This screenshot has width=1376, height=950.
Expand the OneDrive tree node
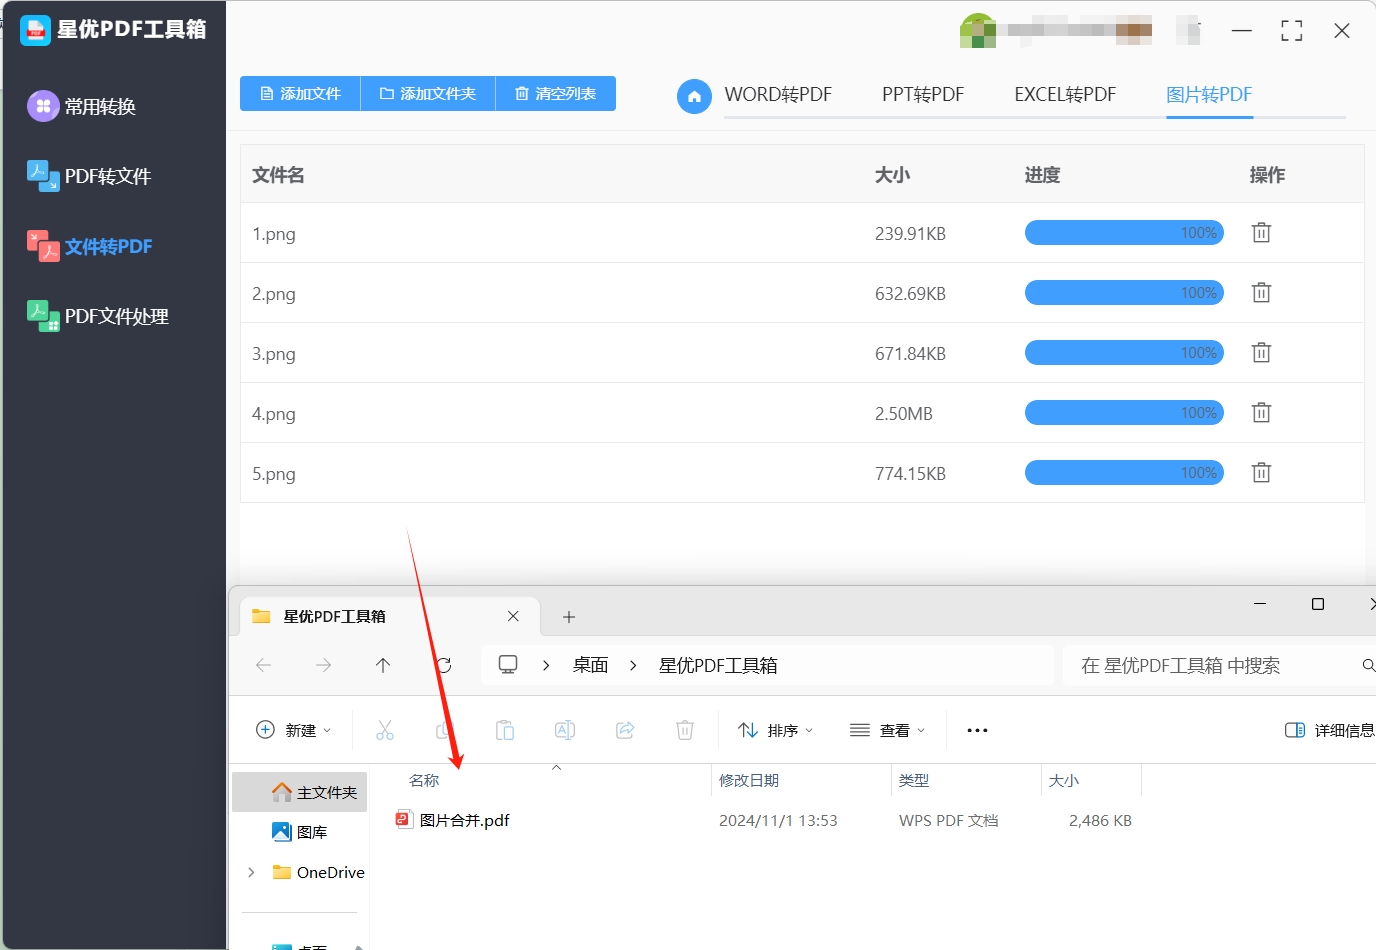click(251, 872)
